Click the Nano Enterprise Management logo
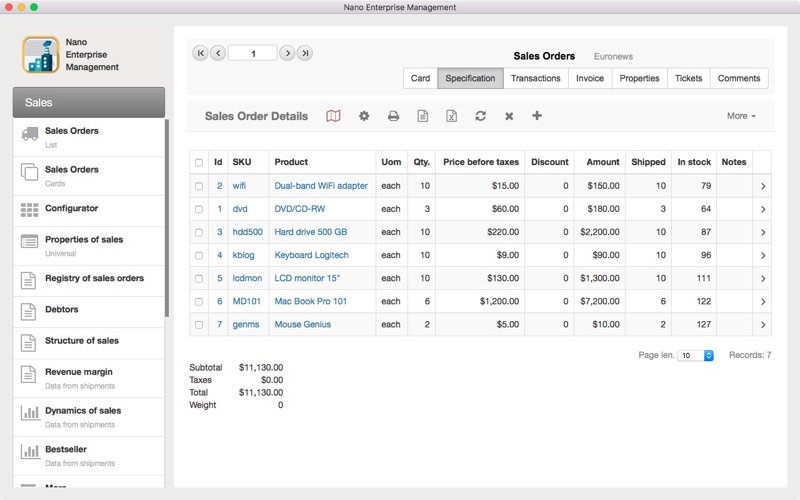The image size is (800, 500). tap(40, 55)
